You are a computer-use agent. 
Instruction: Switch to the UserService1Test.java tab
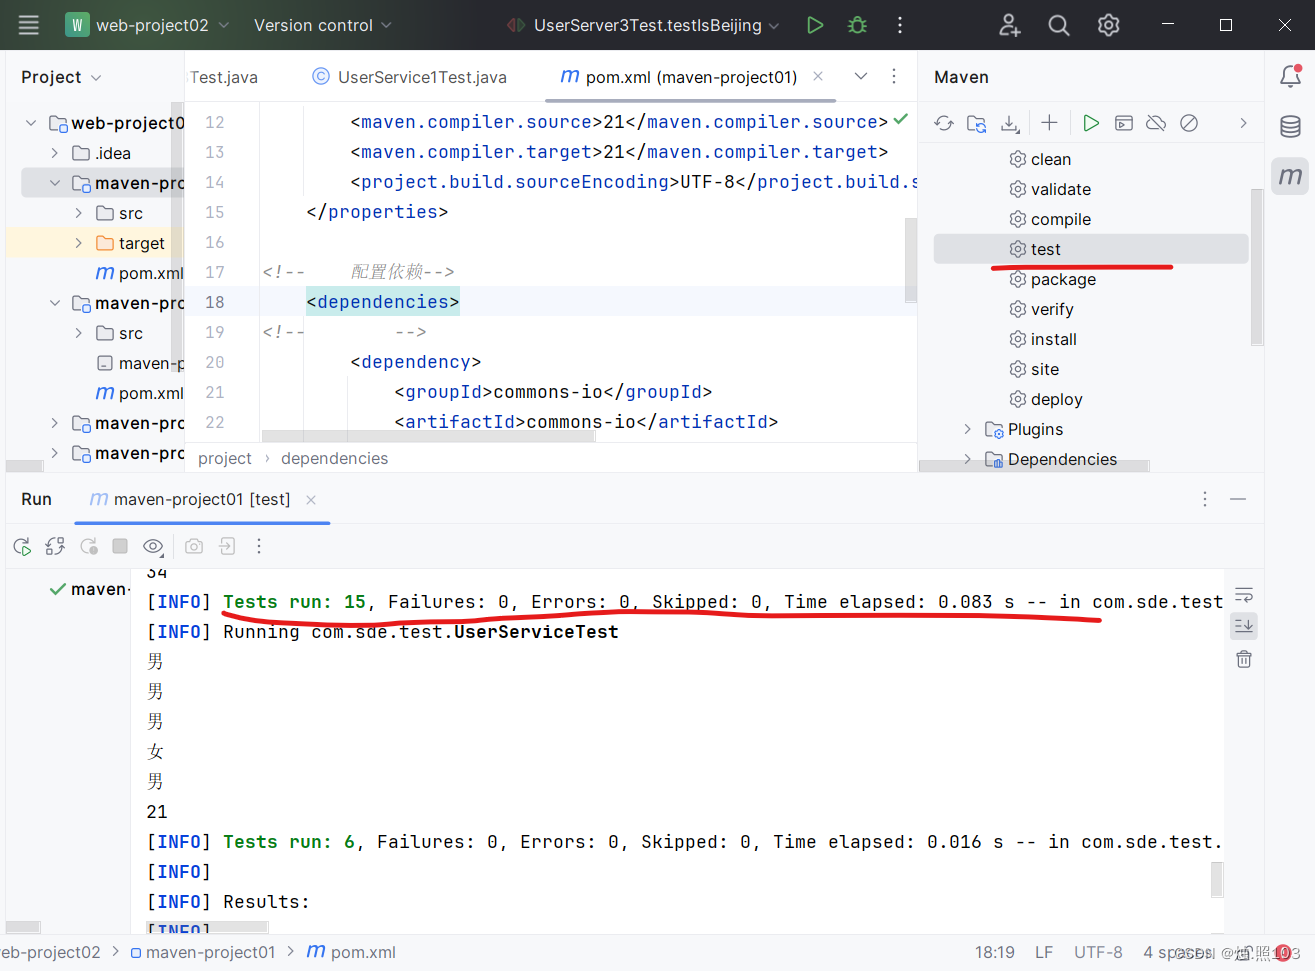point(409,76)
